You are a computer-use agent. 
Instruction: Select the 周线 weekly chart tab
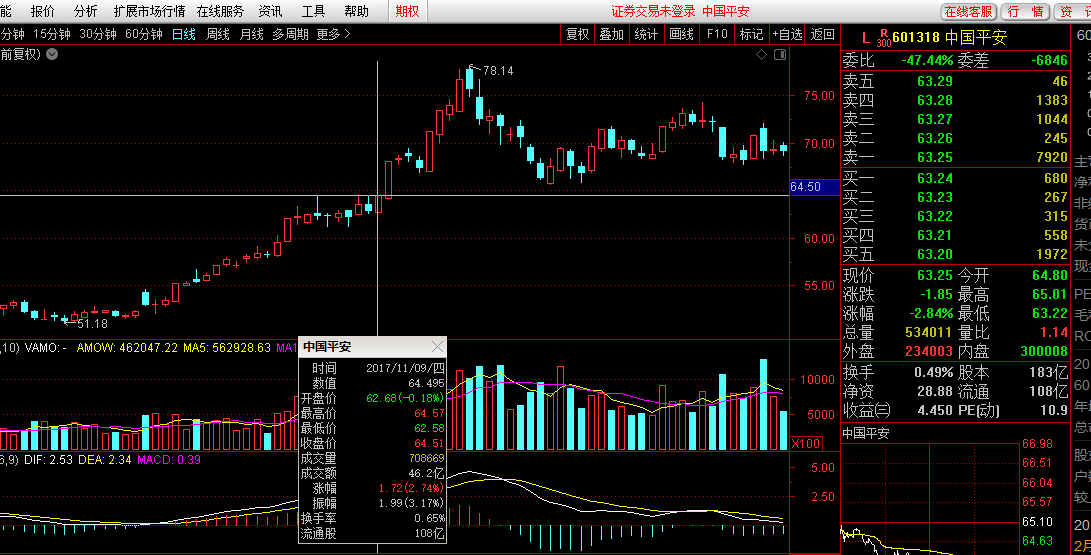218,34
